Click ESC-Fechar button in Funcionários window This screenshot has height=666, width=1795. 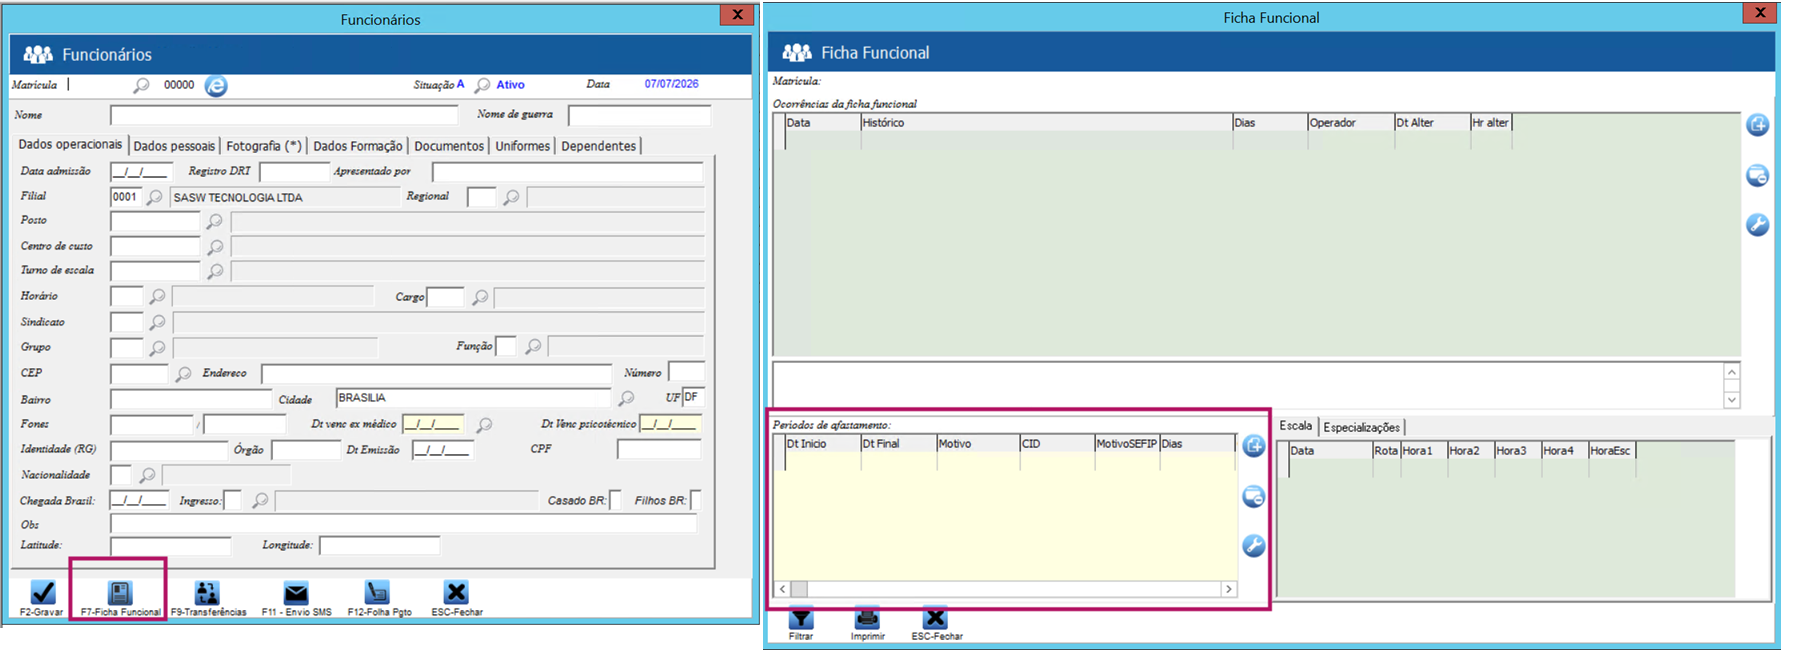click(456, 597)
